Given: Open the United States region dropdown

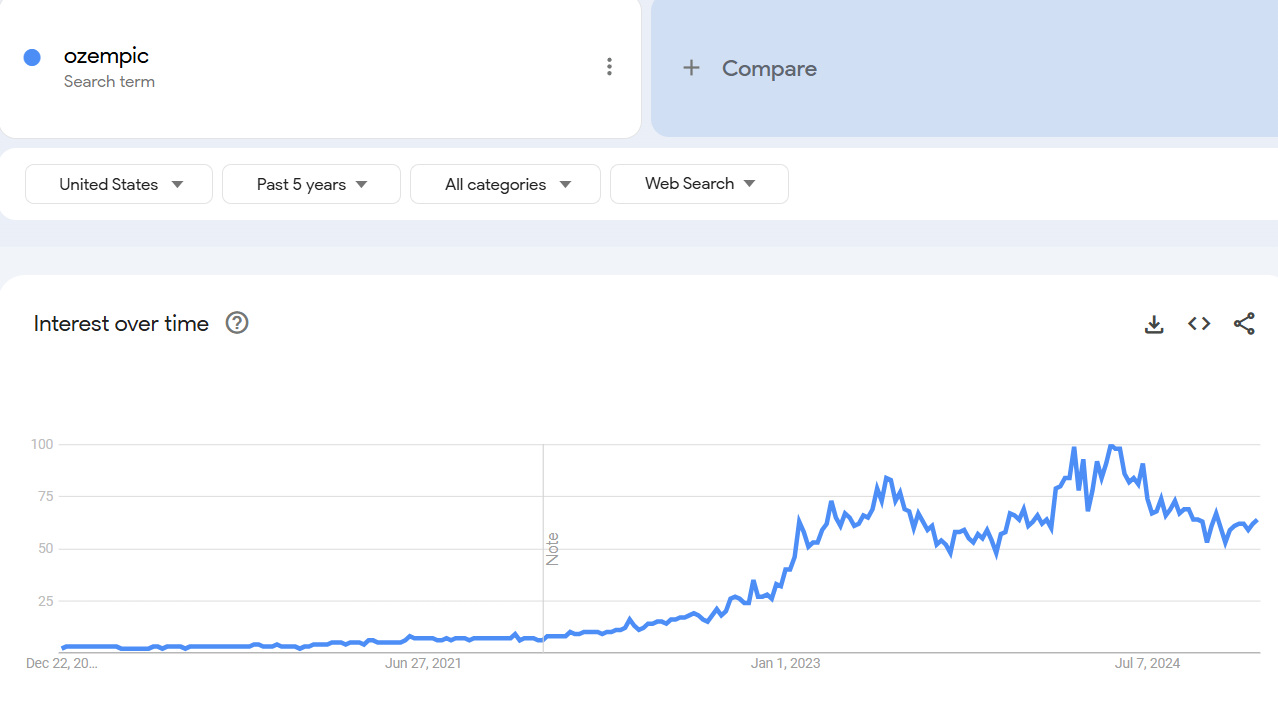Looking at the screenshot, I should click(x=119, y=184).
